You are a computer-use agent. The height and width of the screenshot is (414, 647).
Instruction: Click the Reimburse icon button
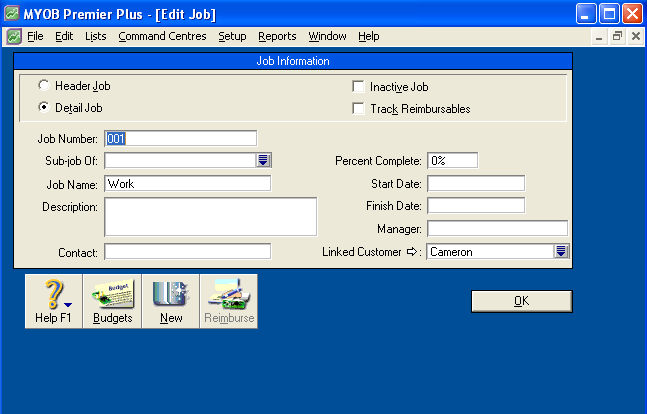229,301
